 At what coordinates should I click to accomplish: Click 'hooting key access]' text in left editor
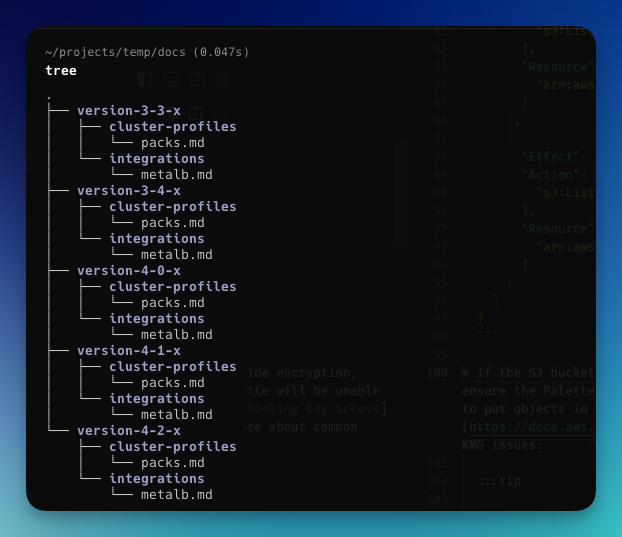click(x=316, y=409)
